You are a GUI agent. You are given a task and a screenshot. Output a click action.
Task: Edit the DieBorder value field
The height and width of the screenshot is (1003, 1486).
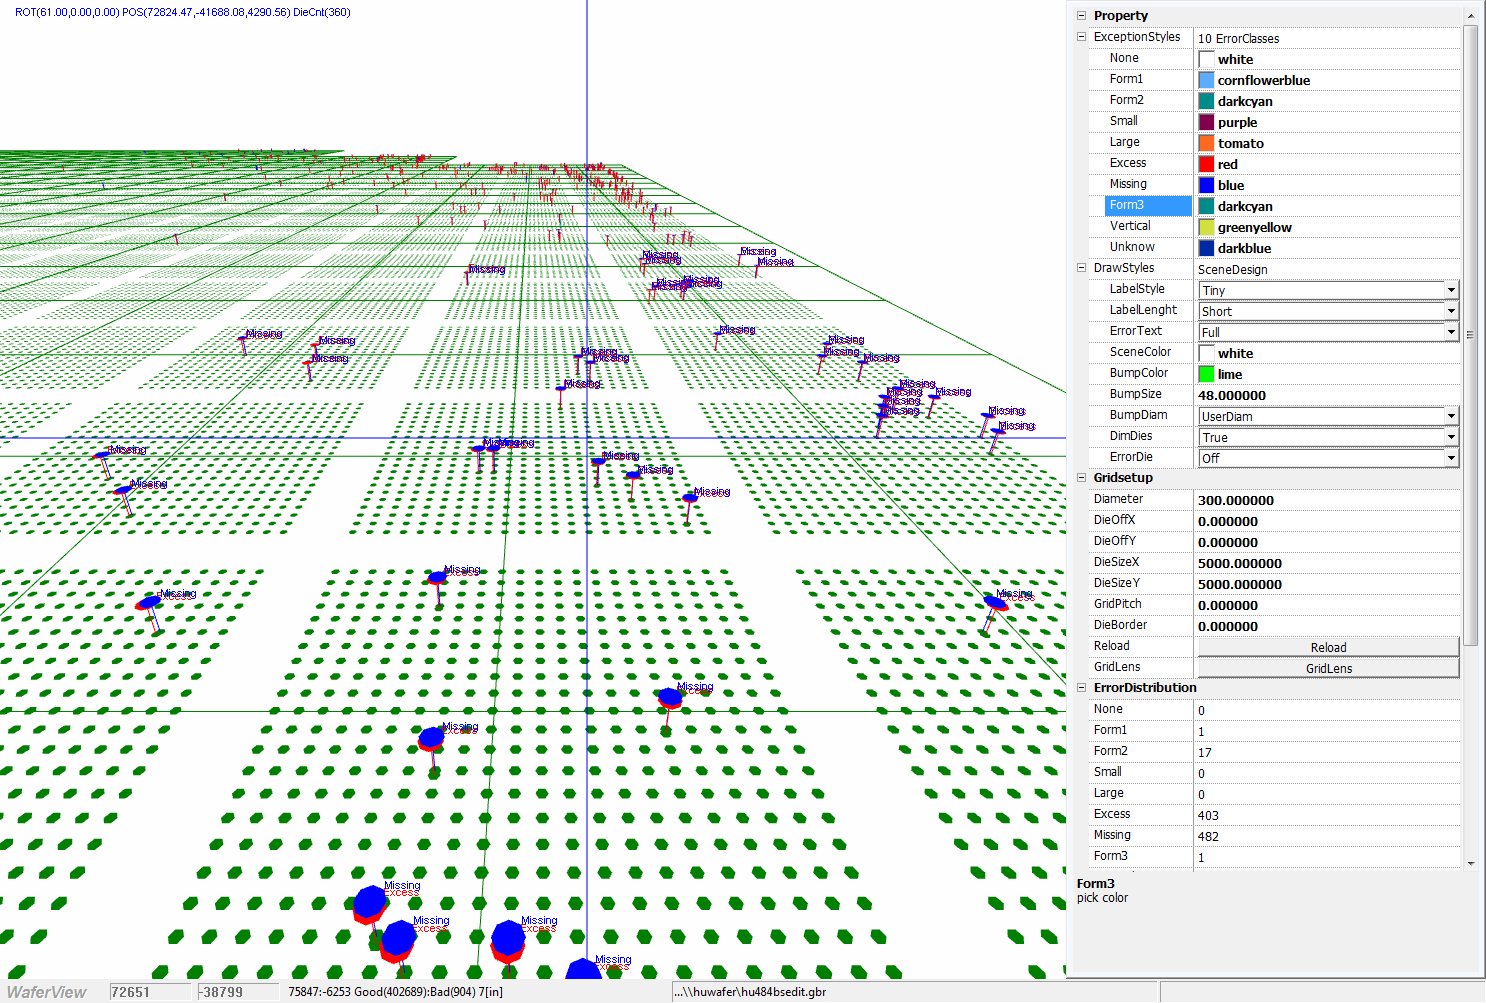click(x=1328, y=626)
